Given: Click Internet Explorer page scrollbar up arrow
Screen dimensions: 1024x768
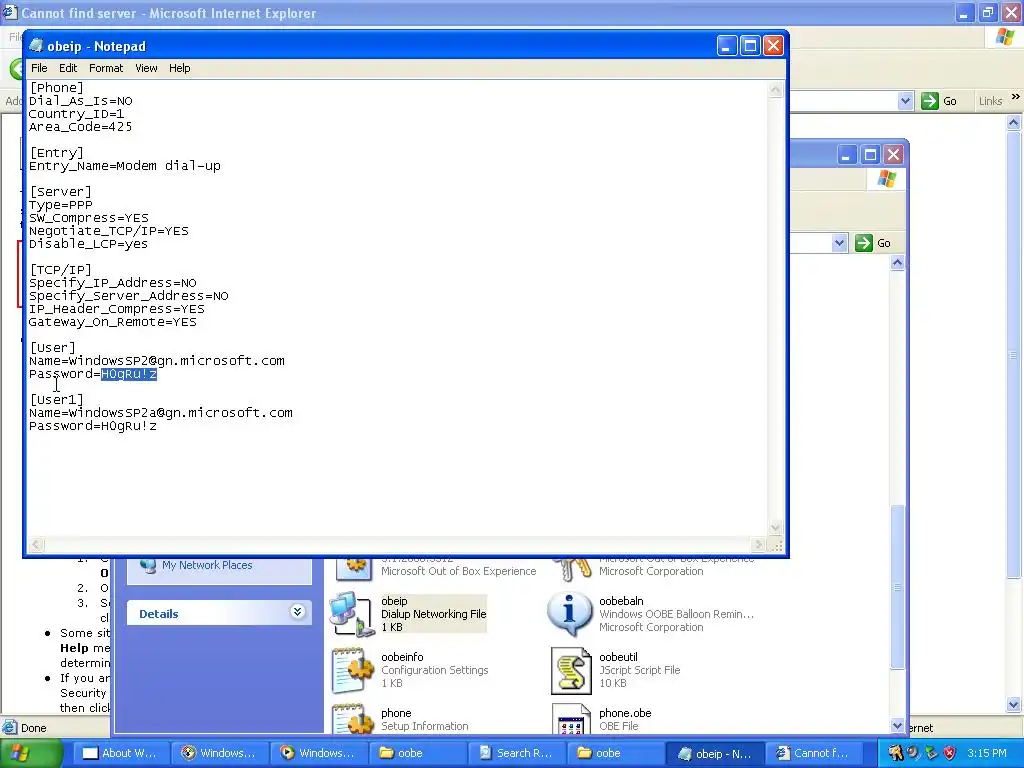Looking at the screenshot, I should point(1014,122).
